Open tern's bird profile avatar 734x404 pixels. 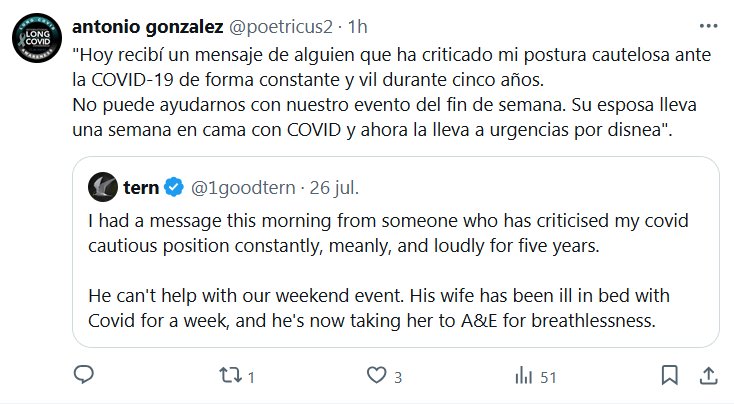[103, 186]
